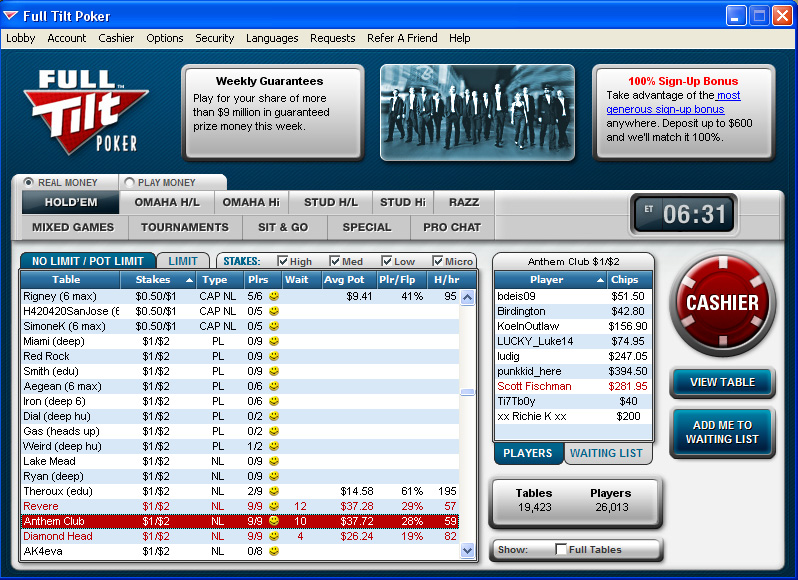
Task: Open the Cashier with the red chip
Action: (722, 302)
